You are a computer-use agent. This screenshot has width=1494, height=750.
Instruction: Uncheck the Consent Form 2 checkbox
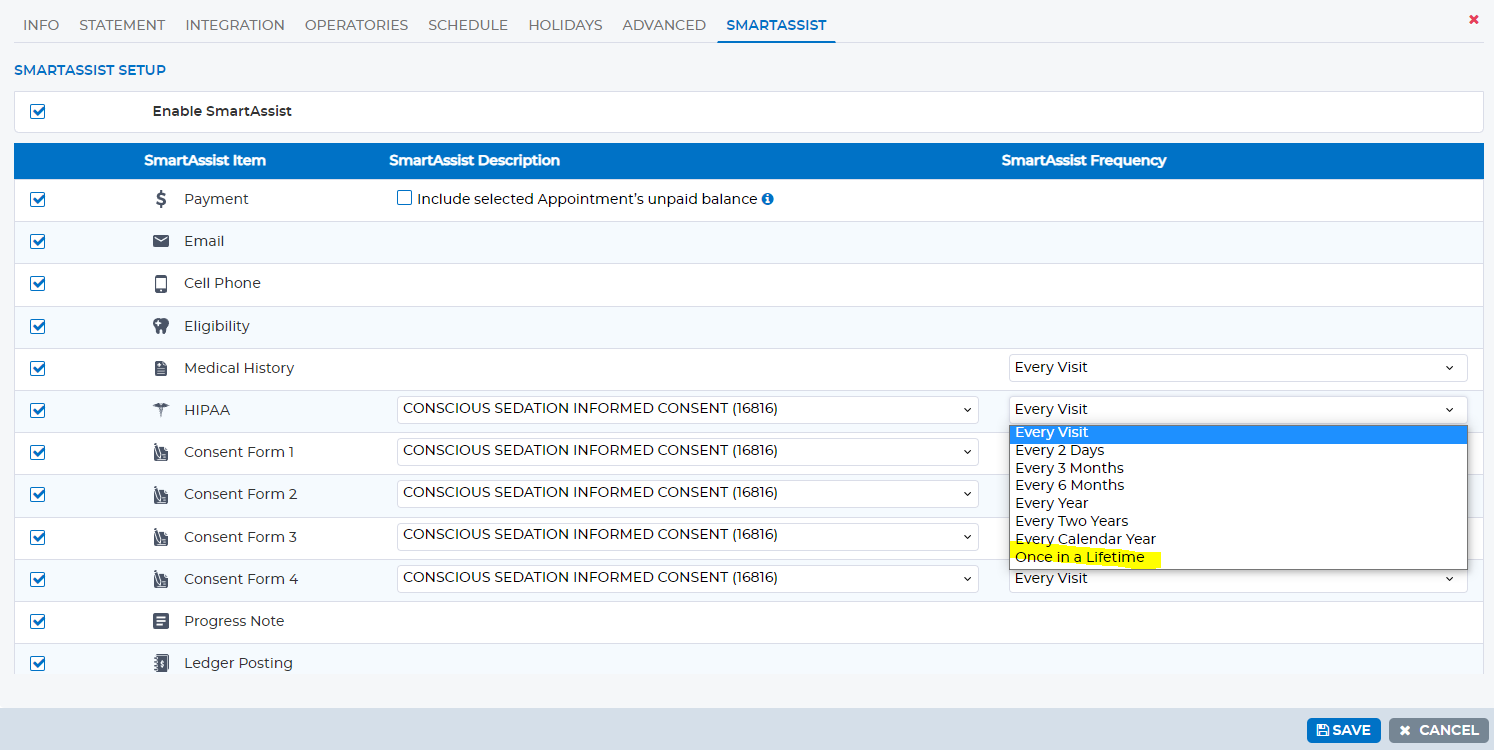(x=38, y=494)
